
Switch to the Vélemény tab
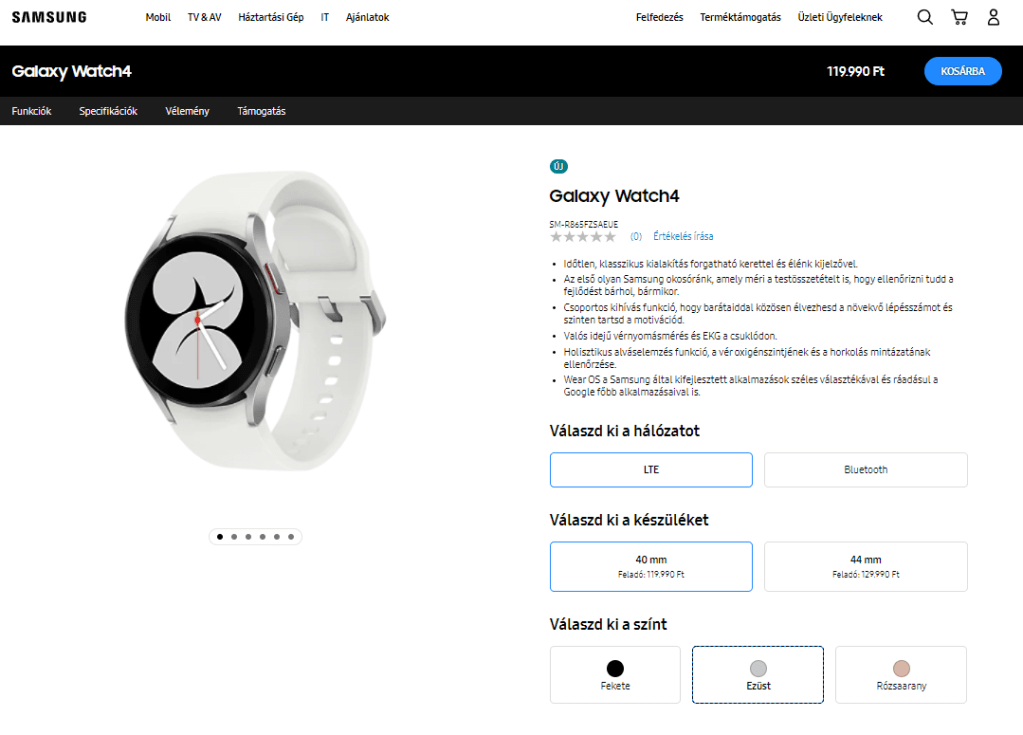coord(187,111)
